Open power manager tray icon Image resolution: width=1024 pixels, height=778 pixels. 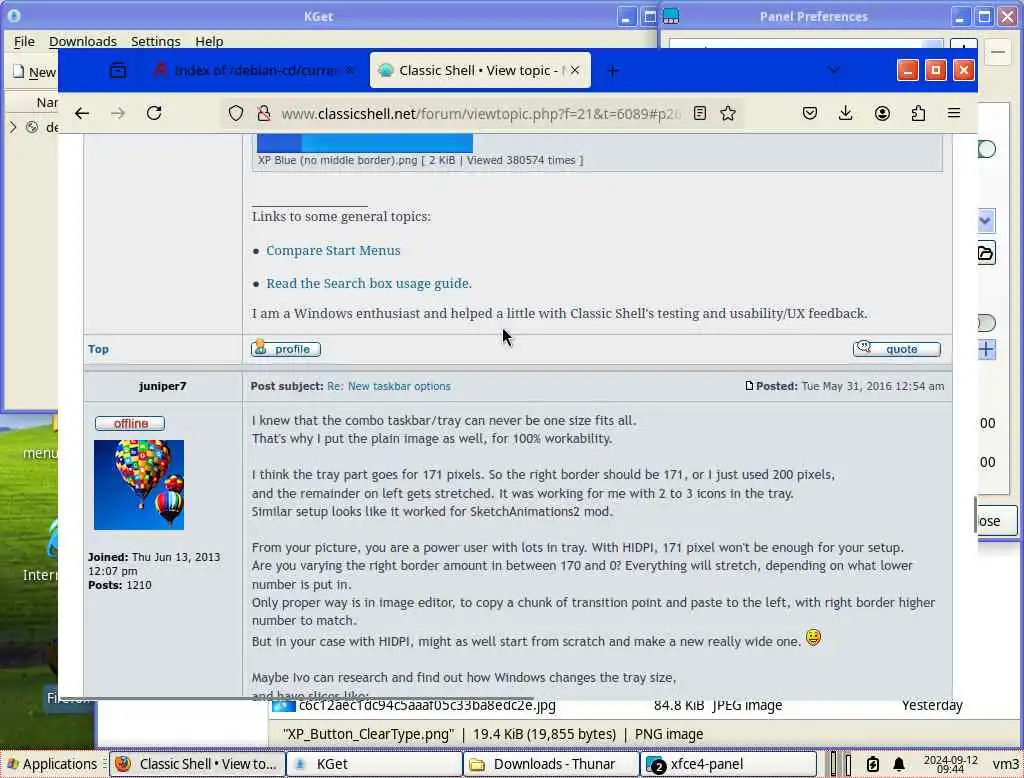(x=873, y=764)
